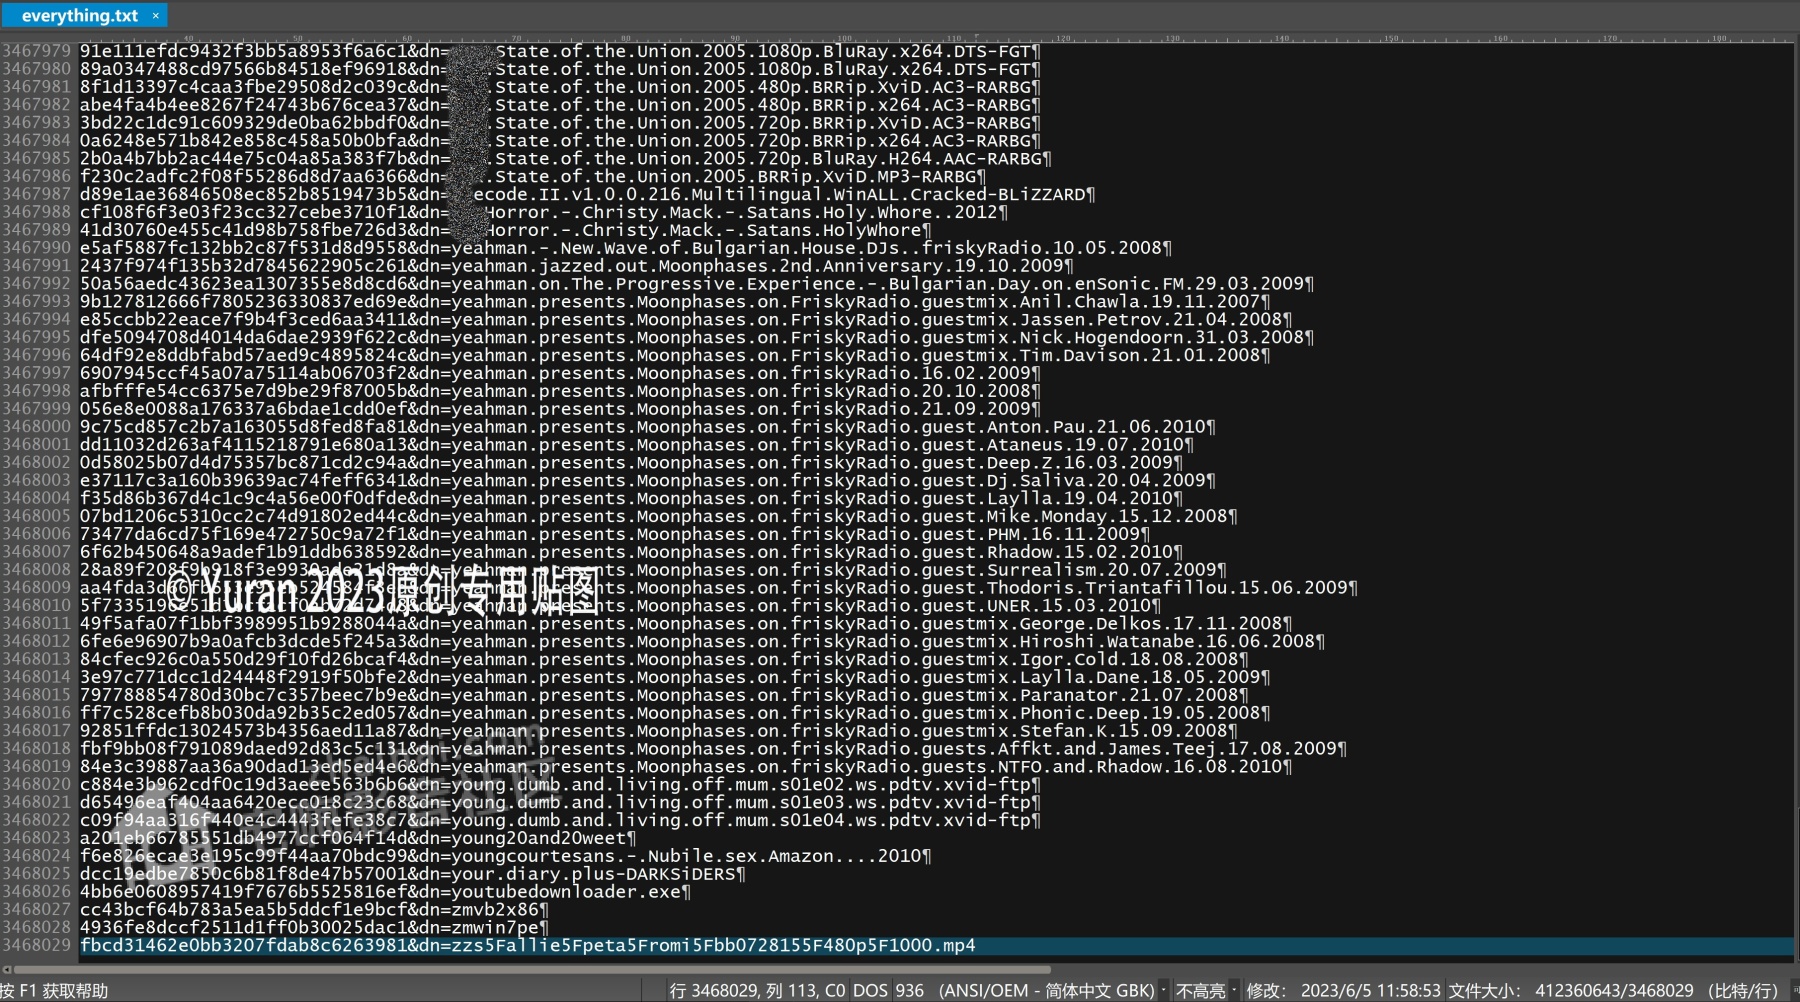
Task: Click the line with friskyRadio.21.09.2009
Action: coord(560,409)
